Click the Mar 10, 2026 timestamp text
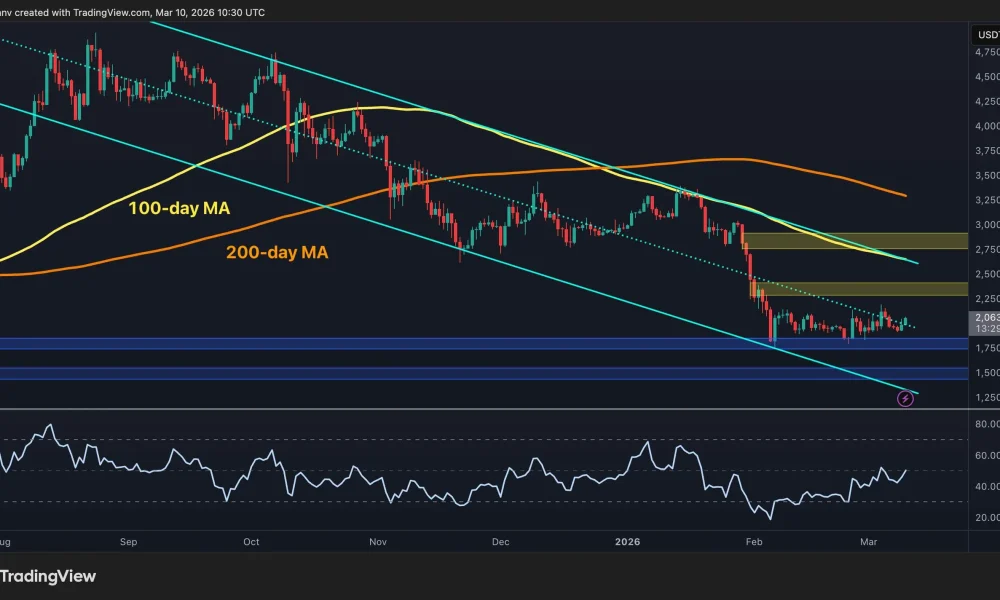The height and width of the screenshot is (600, 1000). 215,12
